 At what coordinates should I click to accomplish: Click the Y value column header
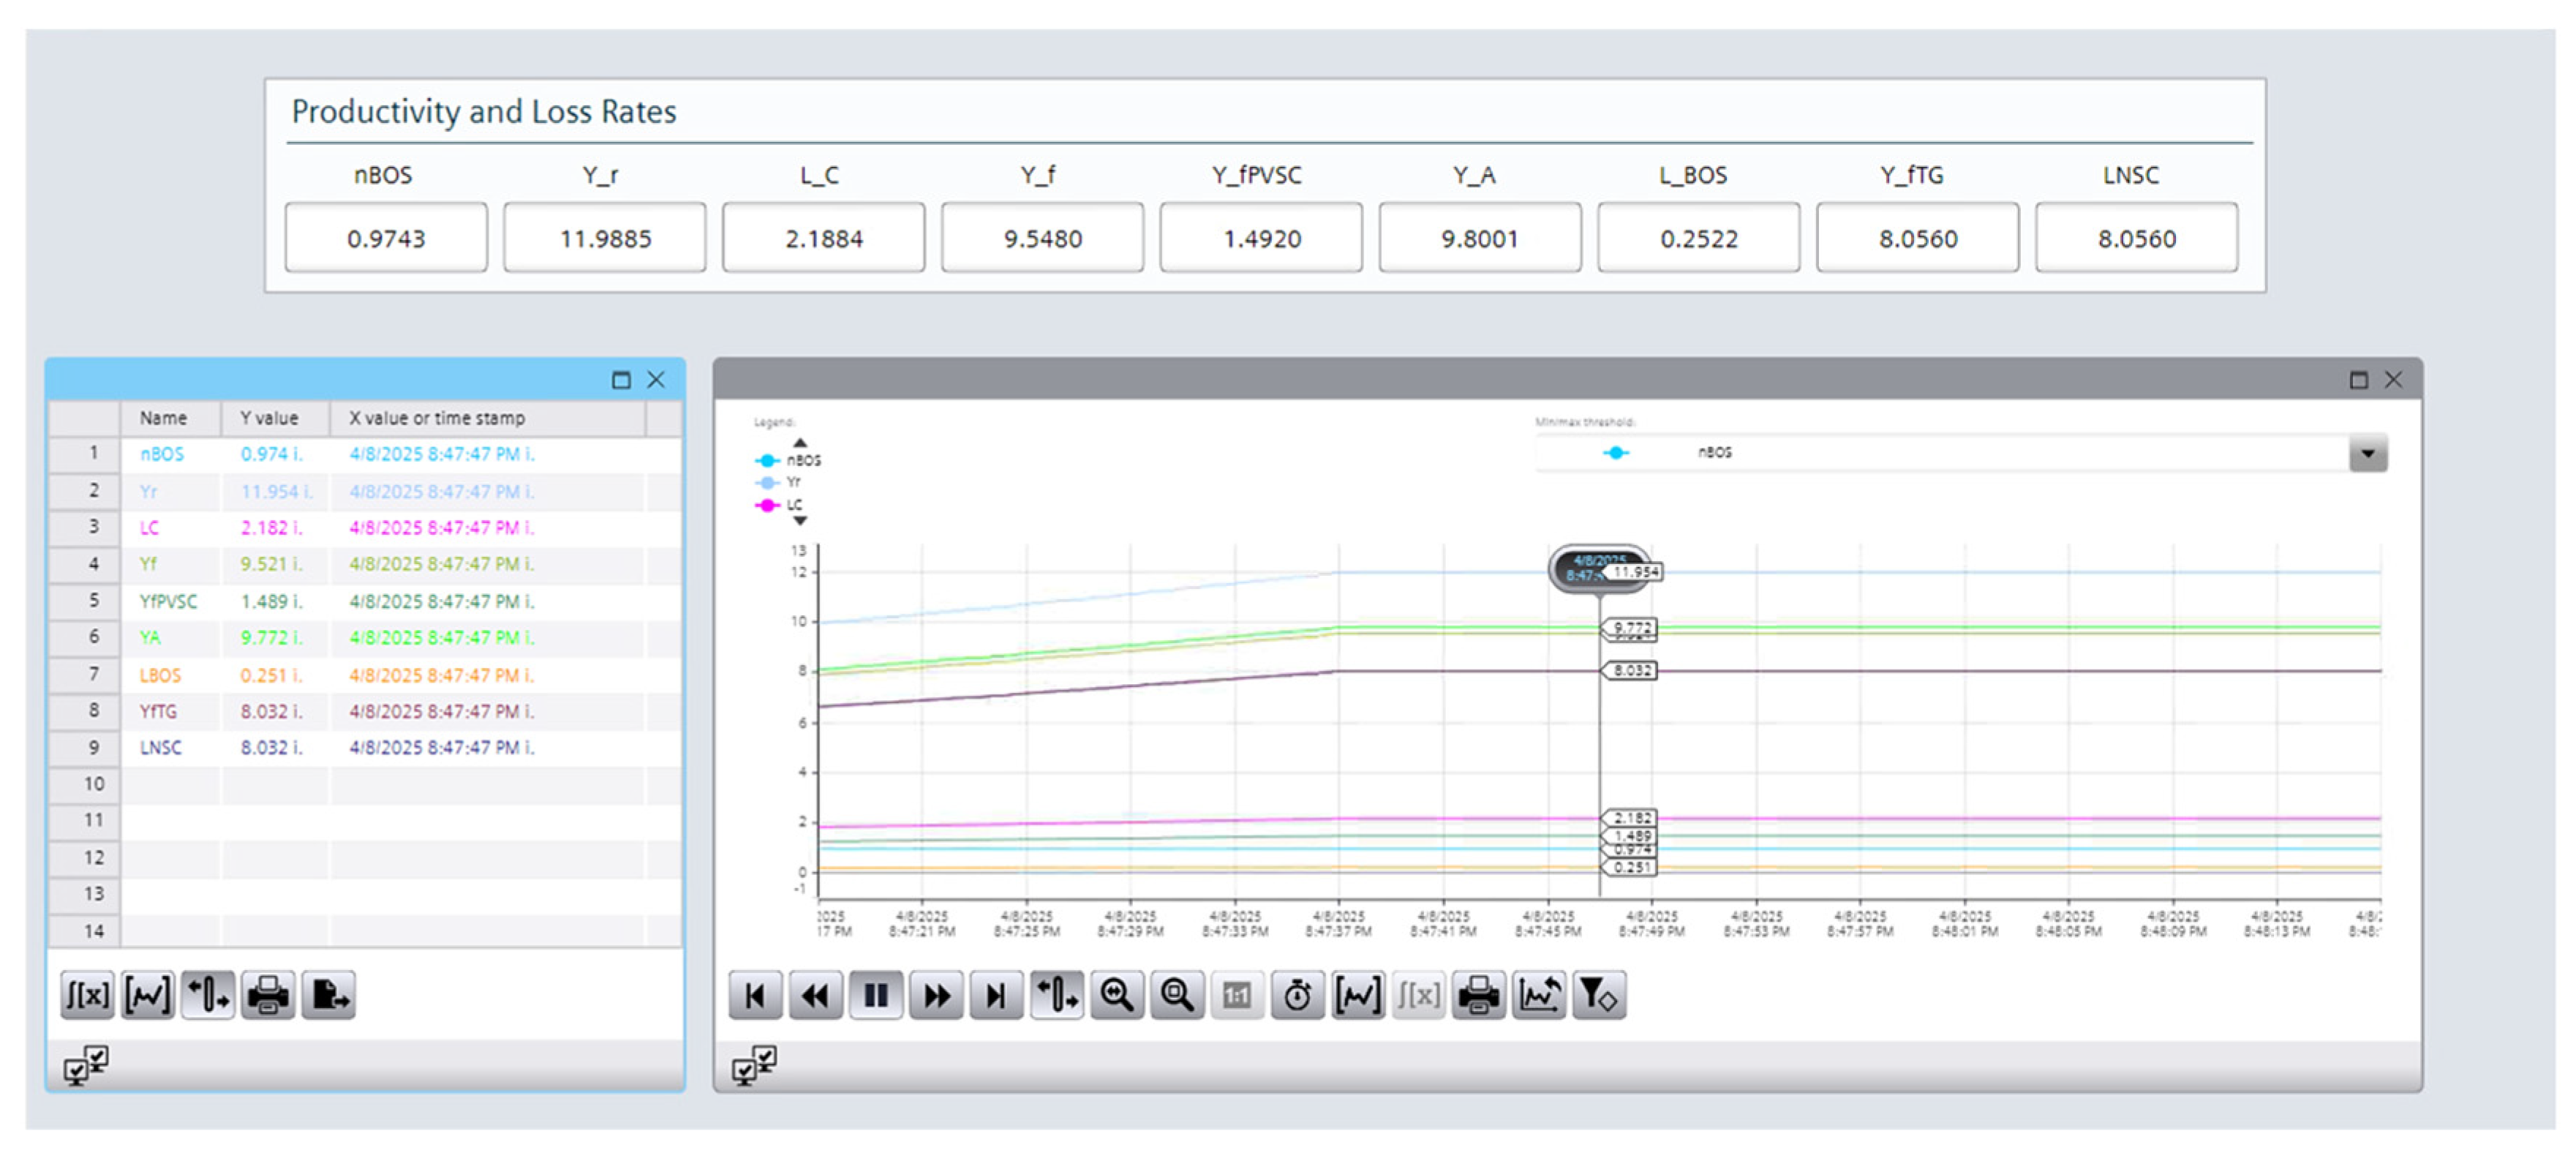pos(270,418)
